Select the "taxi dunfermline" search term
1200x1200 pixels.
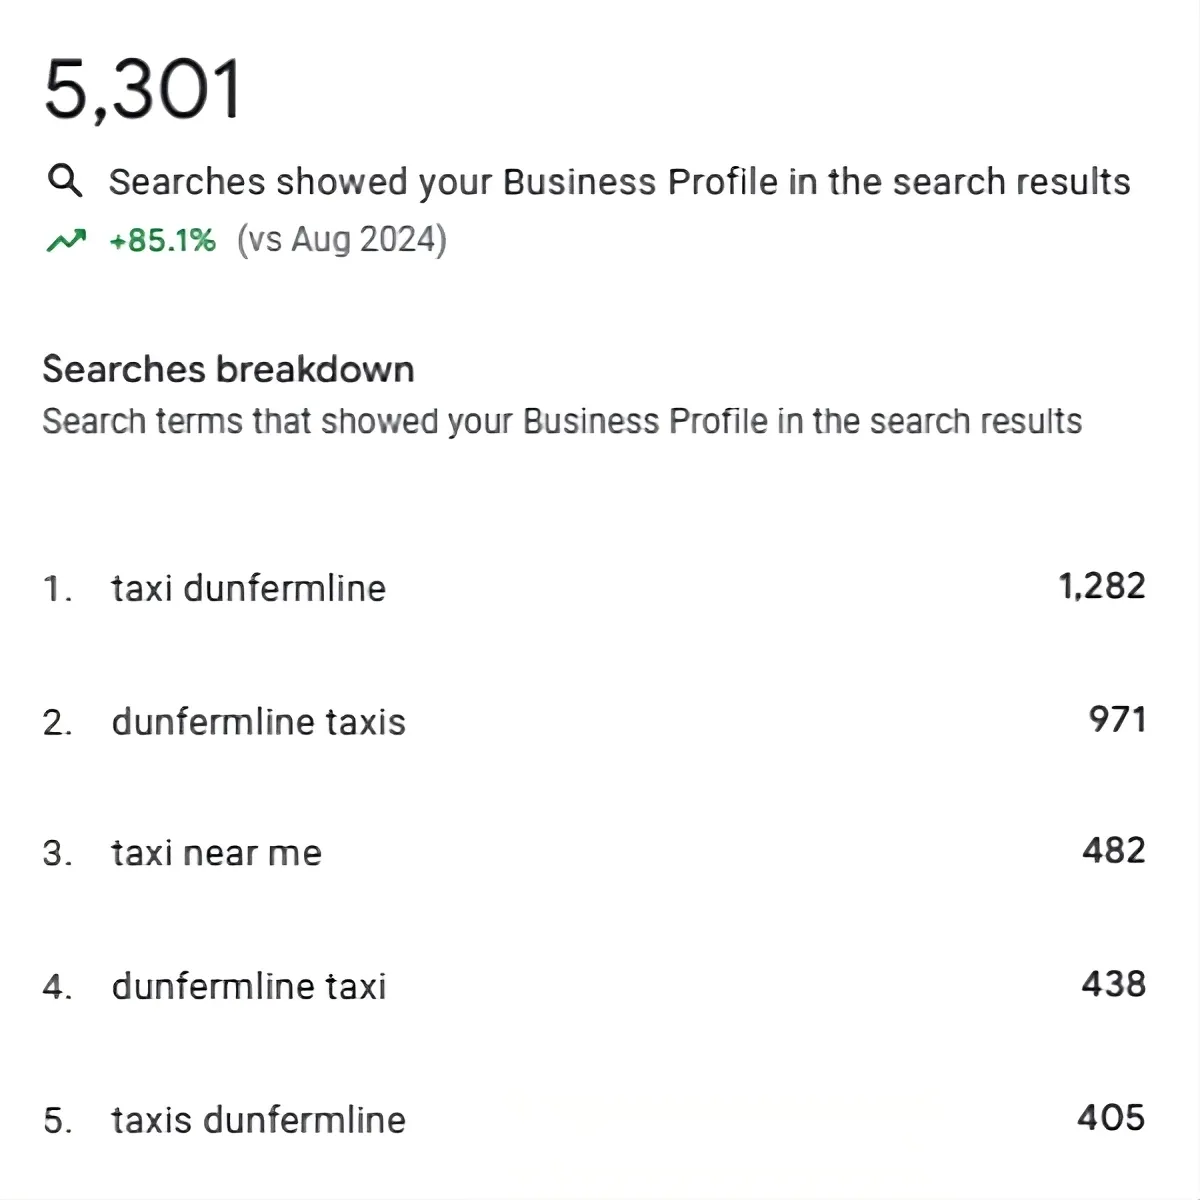pos(248,588)
